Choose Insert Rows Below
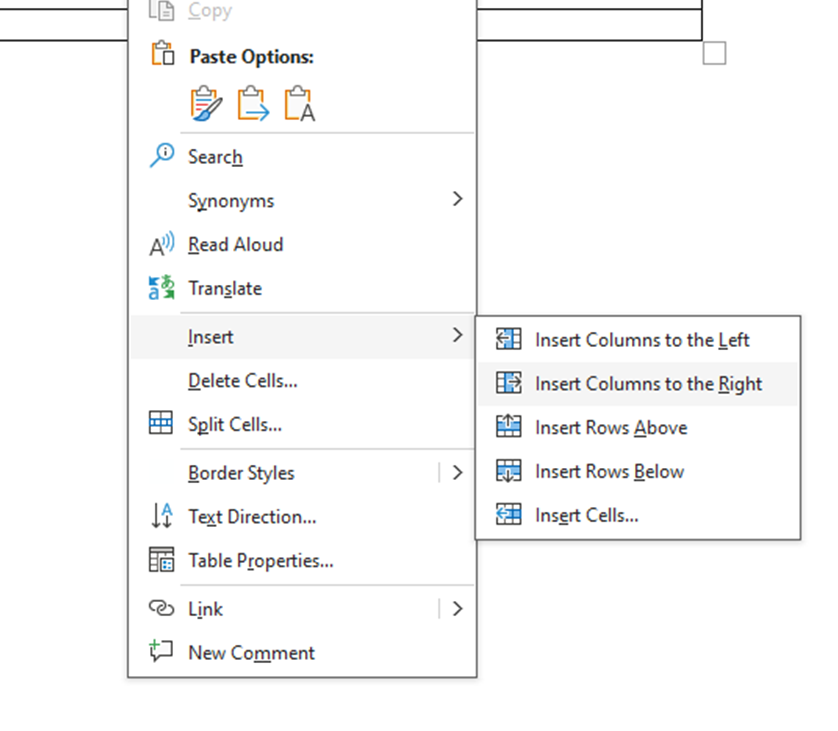This screenshot has height=731, width=838. pos(638,471)
